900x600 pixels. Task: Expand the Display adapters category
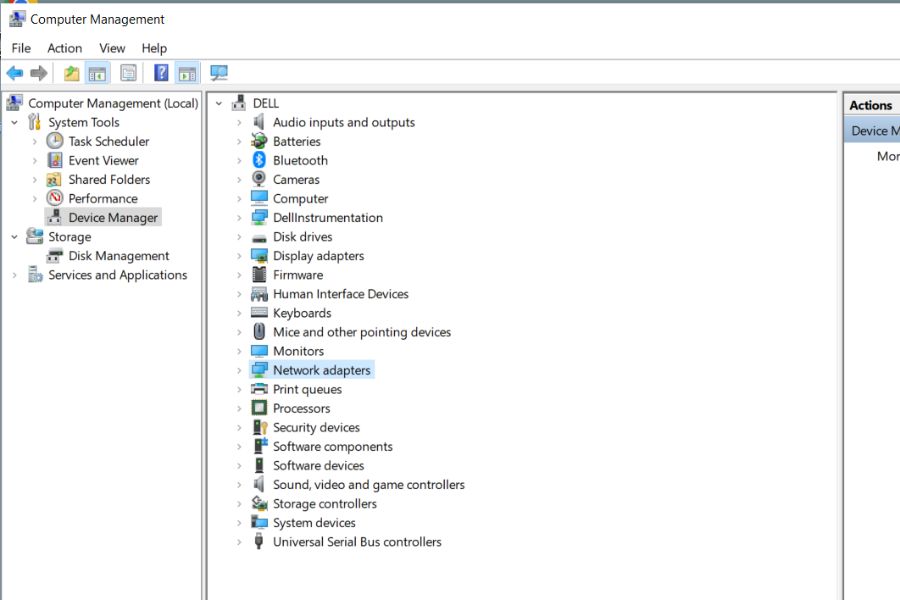coord(239,256)
